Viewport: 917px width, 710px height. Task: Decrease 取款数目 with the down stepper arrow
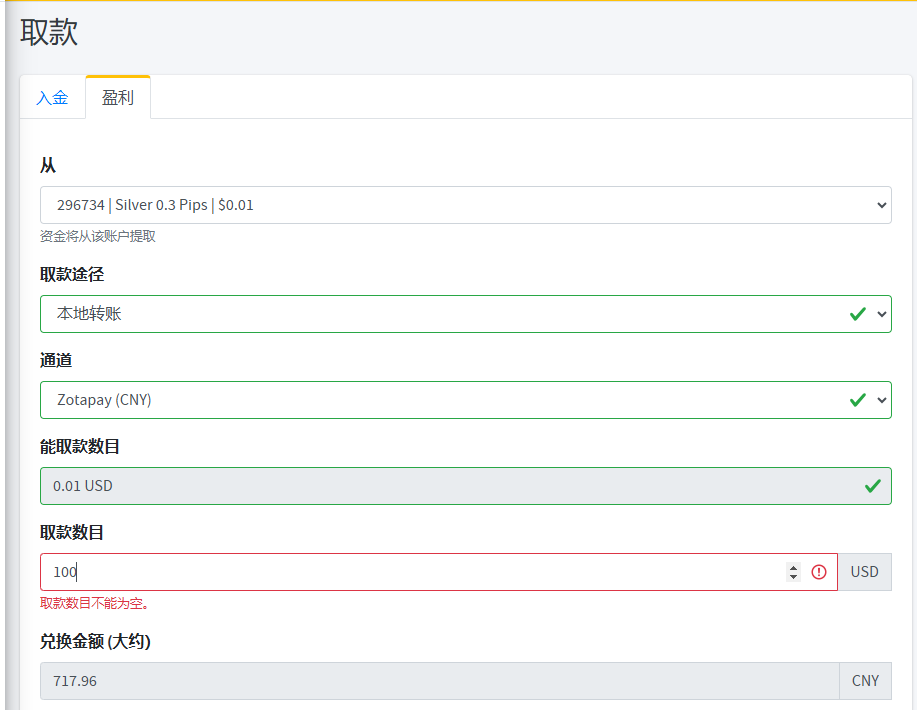(794, 577)
